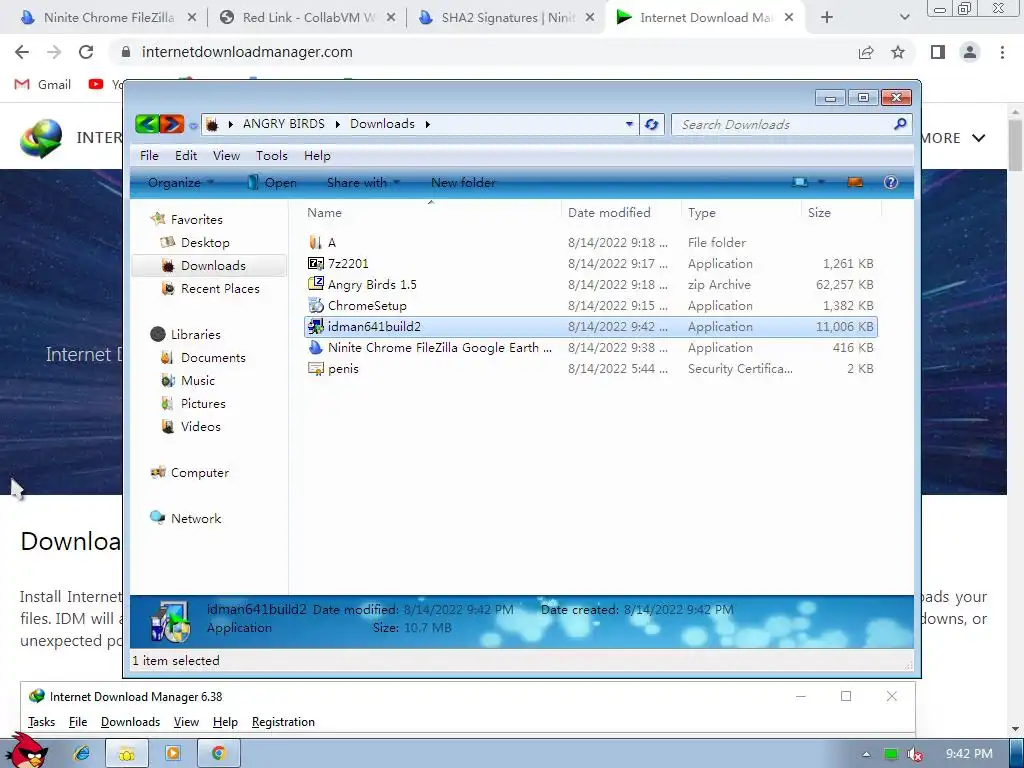
Task: Open IDM Tasks menu
Action: [x=41, y=722]
